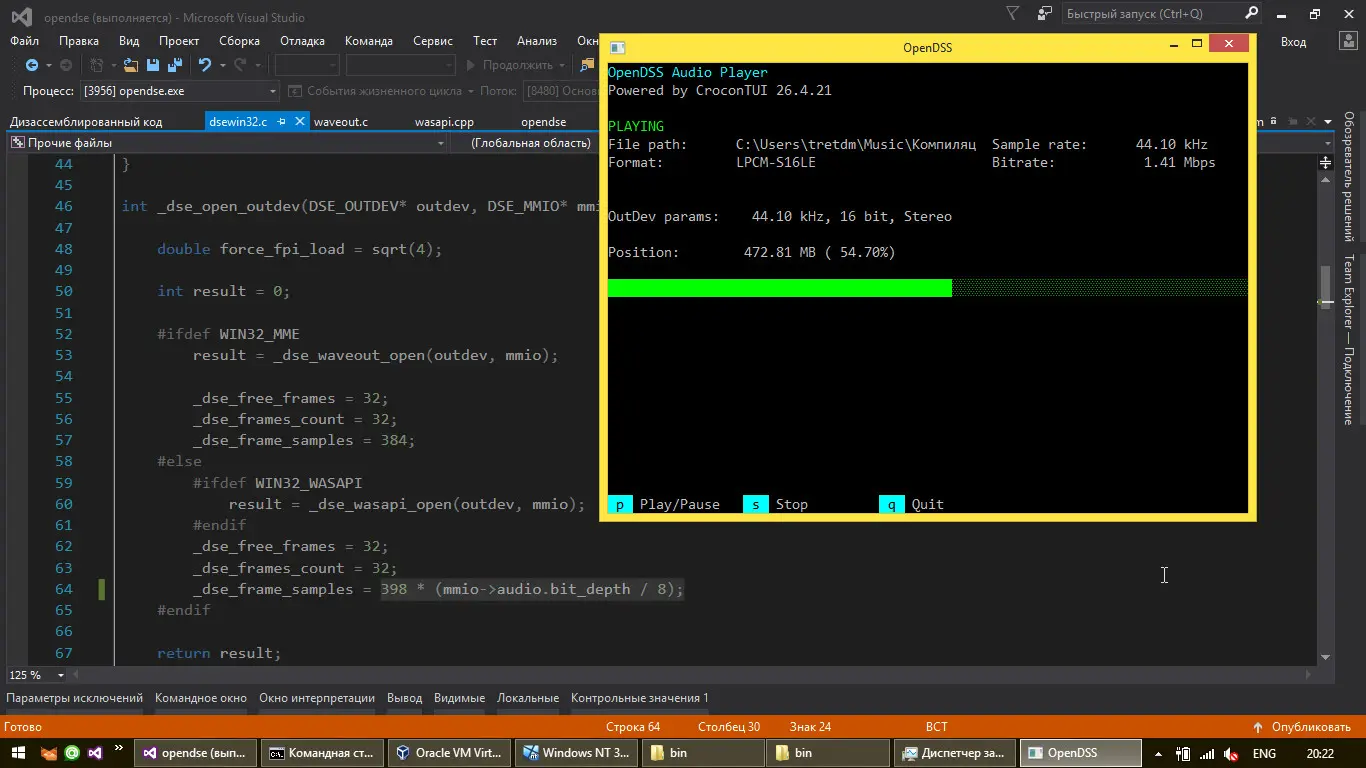This screenshot has width=1366, height=768.
Task: Switch to the waveout.c tab
Action: [x=341, y=122]
